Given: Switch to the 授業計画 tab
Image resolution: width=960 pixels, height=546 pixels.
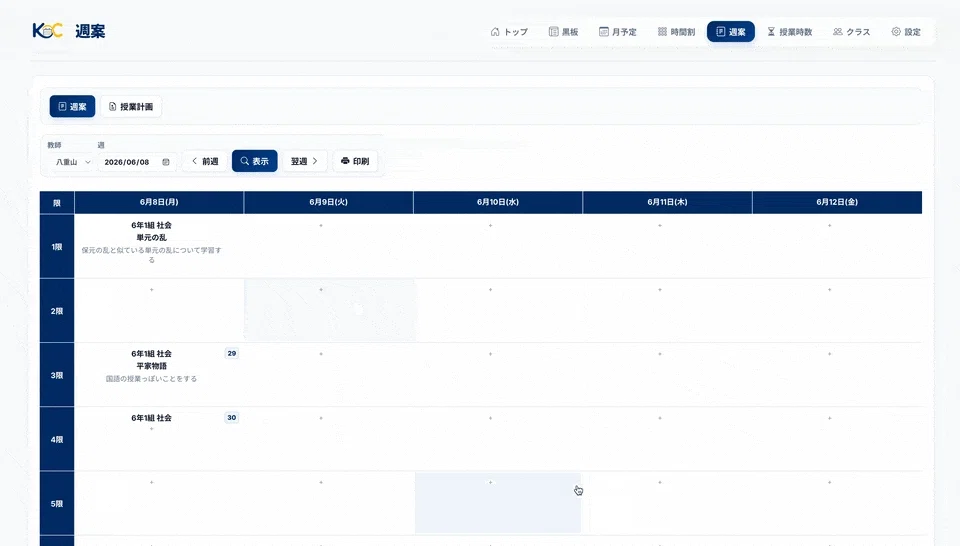Looking at the screenshot, I should click(x=131, y=107).
